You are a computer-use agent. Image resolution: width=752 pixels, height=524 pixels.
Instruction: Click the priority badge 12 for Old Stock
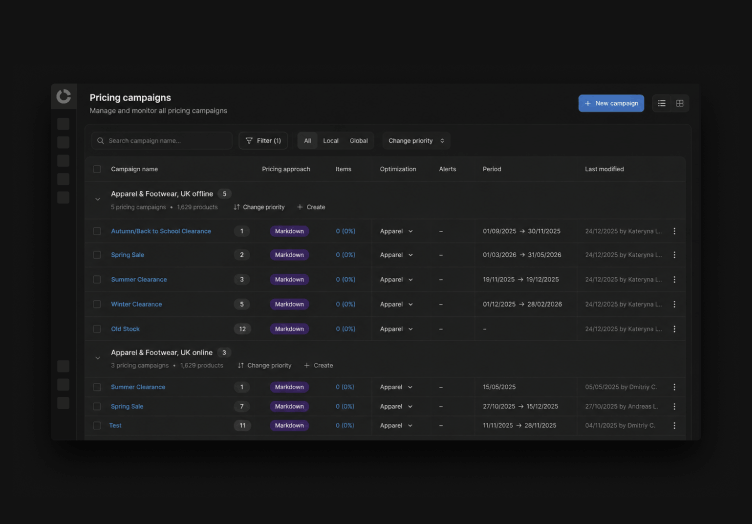click(x=242, y=329)
